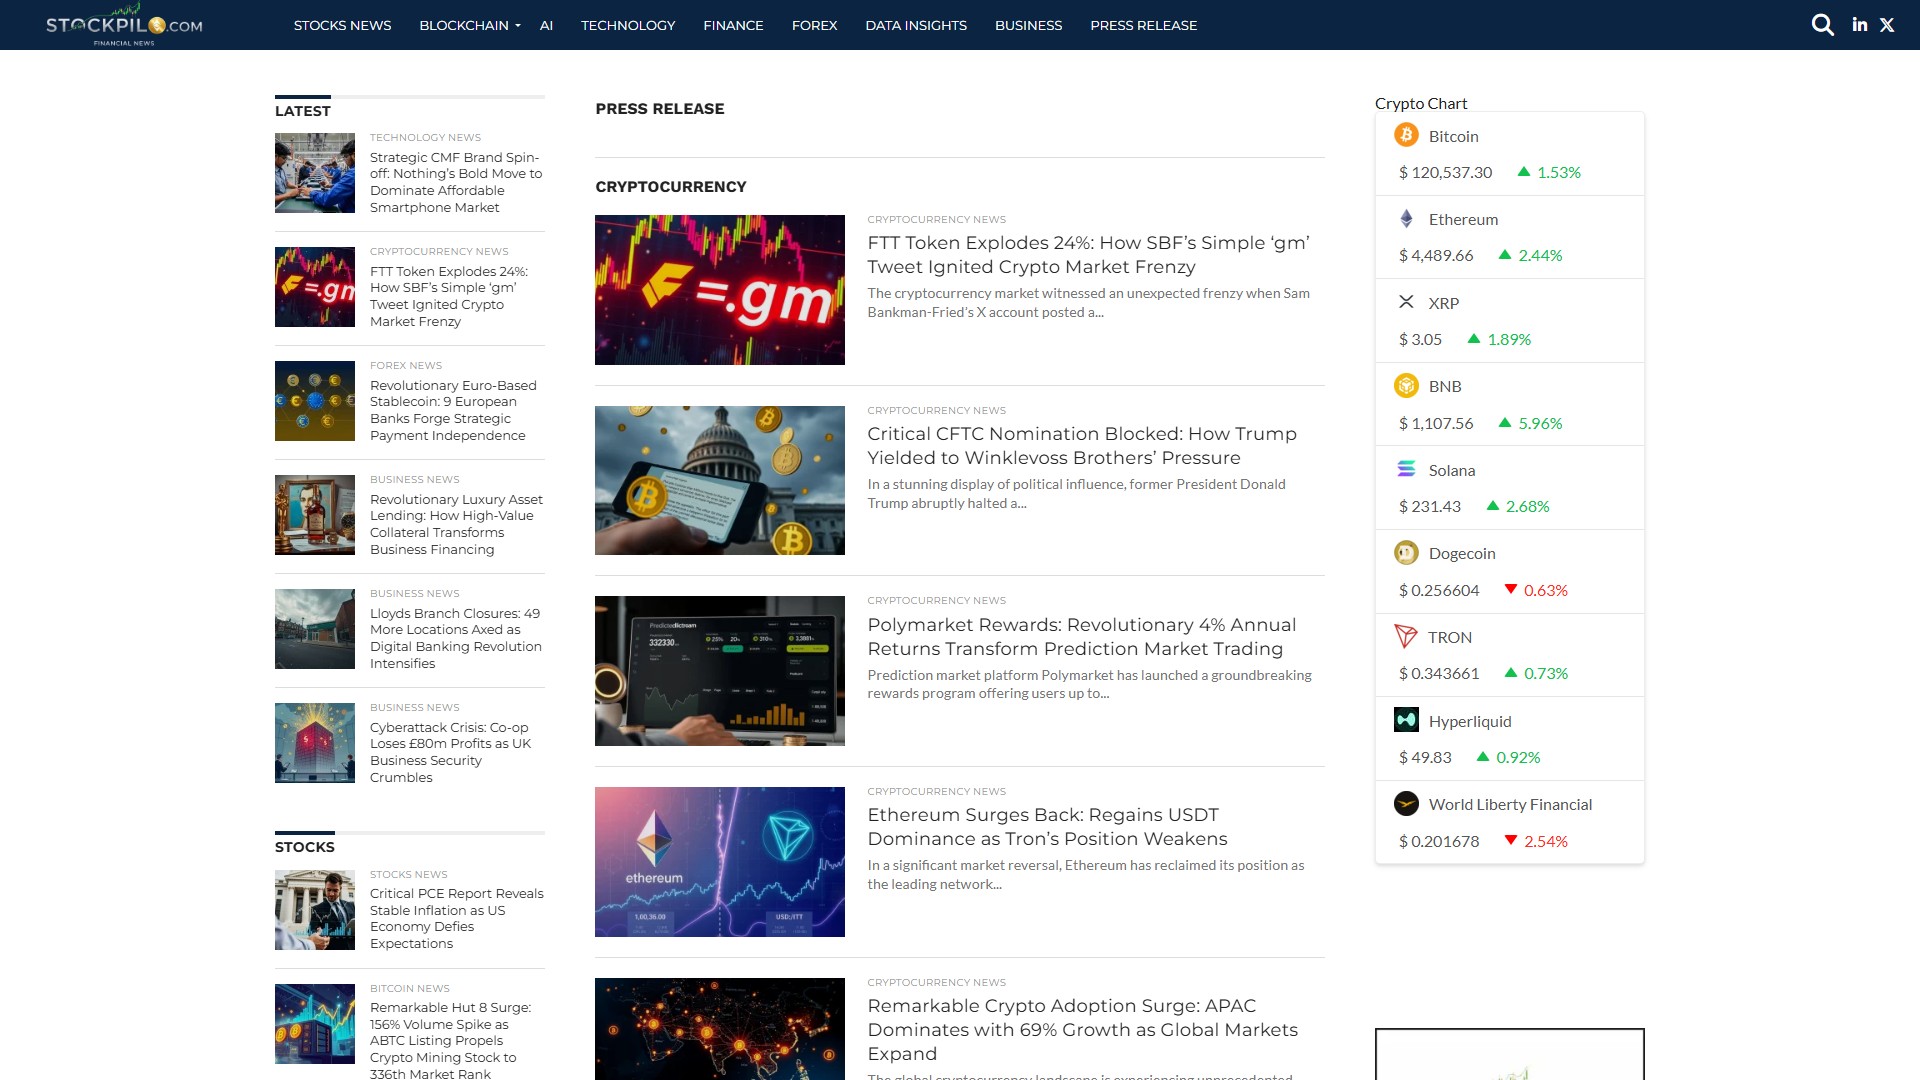Click the Bitcoin coin icon
Screen dimensions: 1920x1080
point(1406,135)
